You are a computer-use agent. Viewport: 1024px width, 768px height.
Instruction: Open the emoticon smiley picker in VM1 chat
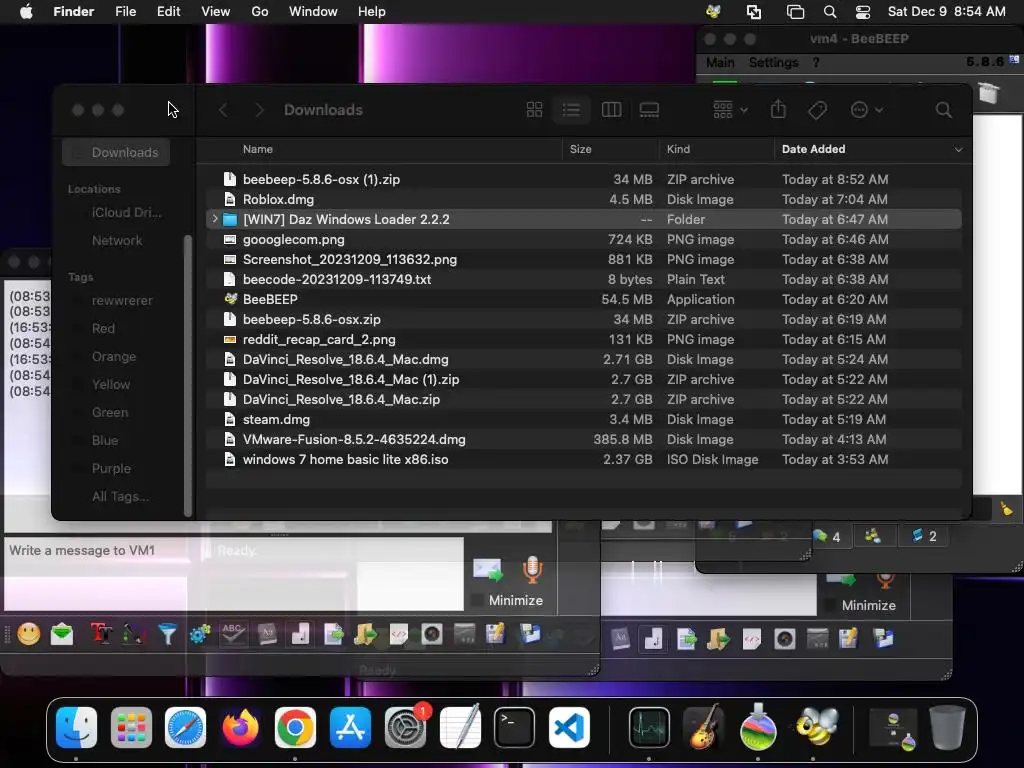click(x=29, y=634)
